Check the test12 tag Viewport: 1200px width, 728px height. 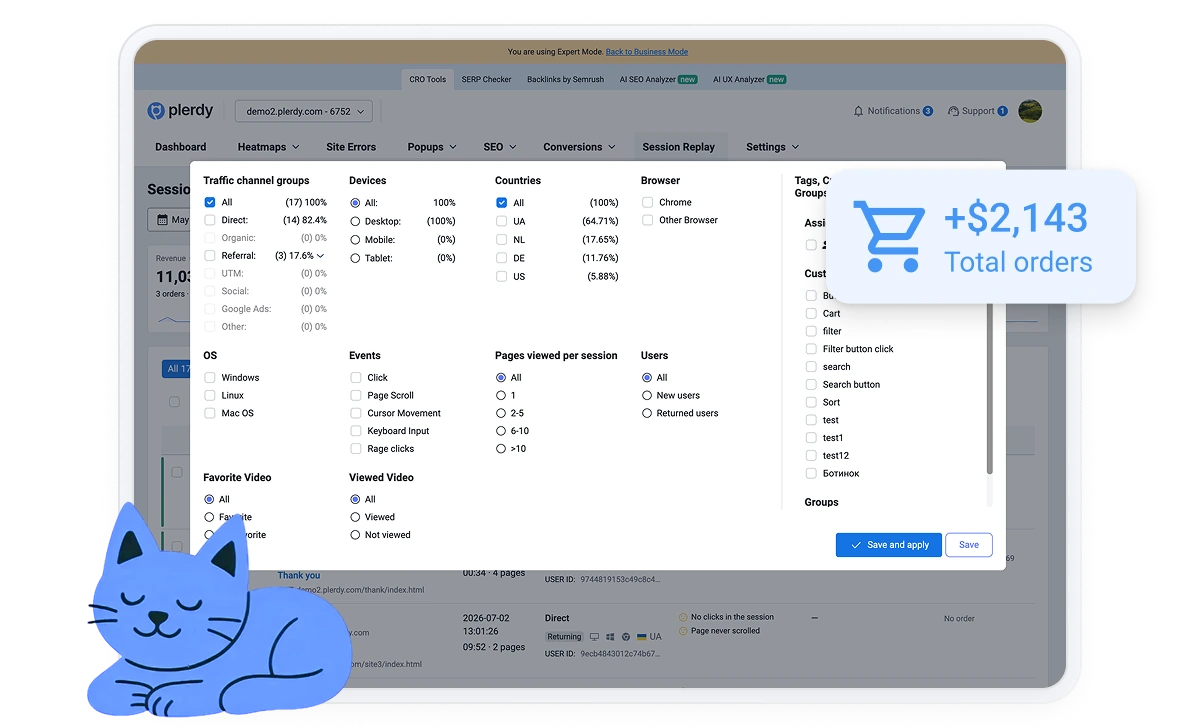coord(812,455)
